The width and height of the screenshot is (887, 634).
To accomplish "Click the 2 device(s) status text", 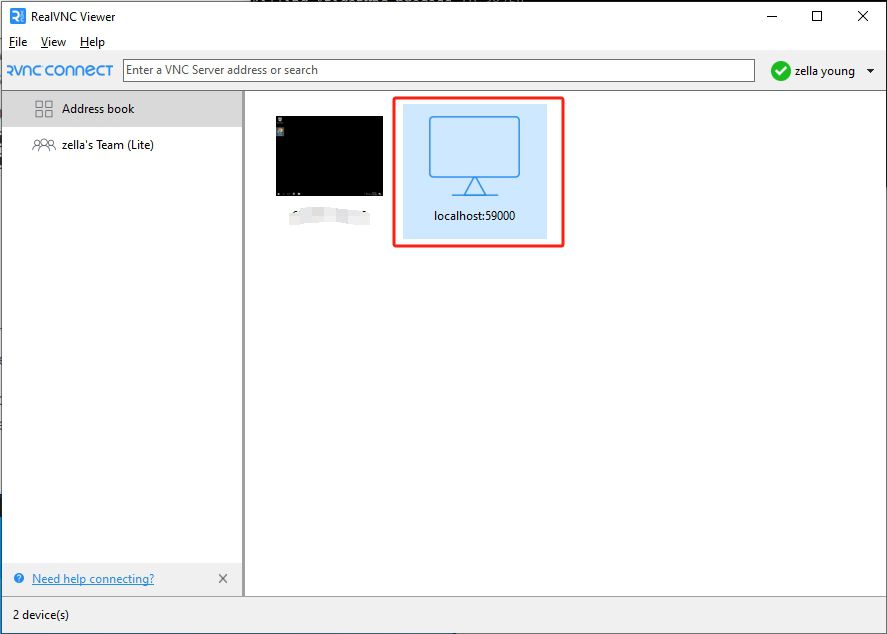I will 41,615.
